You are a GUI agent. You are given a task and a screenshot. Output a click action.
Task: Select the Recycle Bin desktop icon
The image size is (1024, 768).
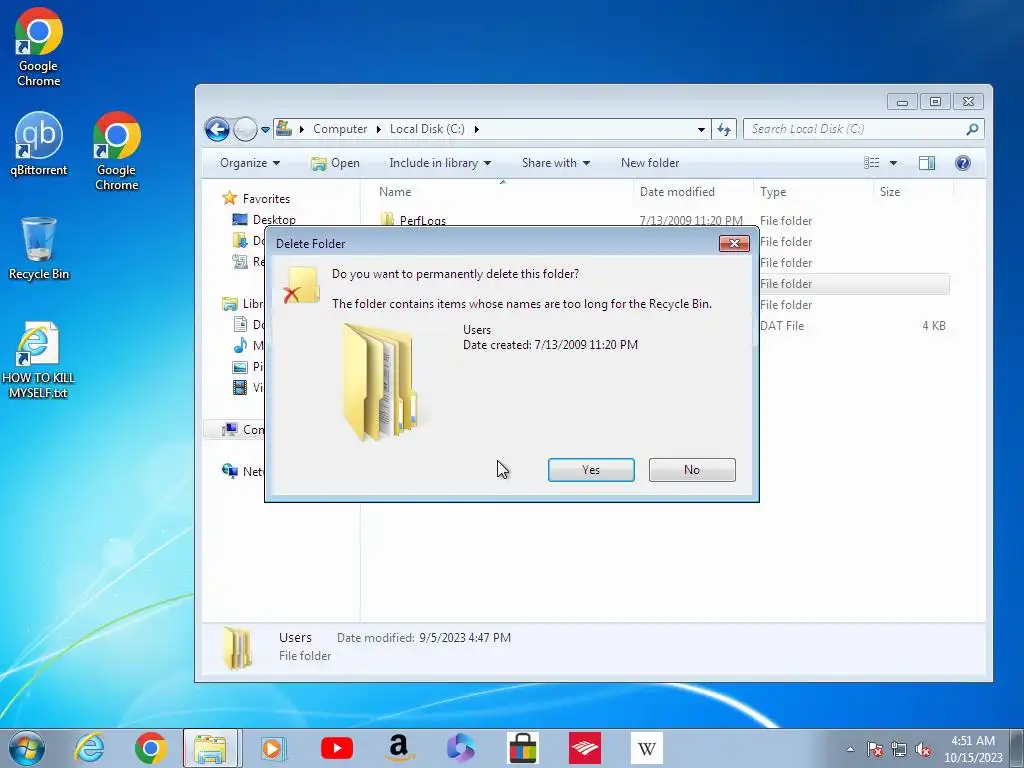pos(39,248)
